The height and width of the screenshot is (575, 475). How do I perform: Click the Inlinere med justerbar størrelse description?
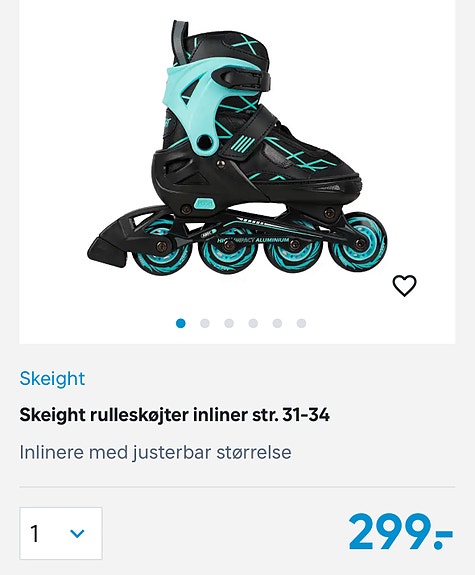[156, 452]
